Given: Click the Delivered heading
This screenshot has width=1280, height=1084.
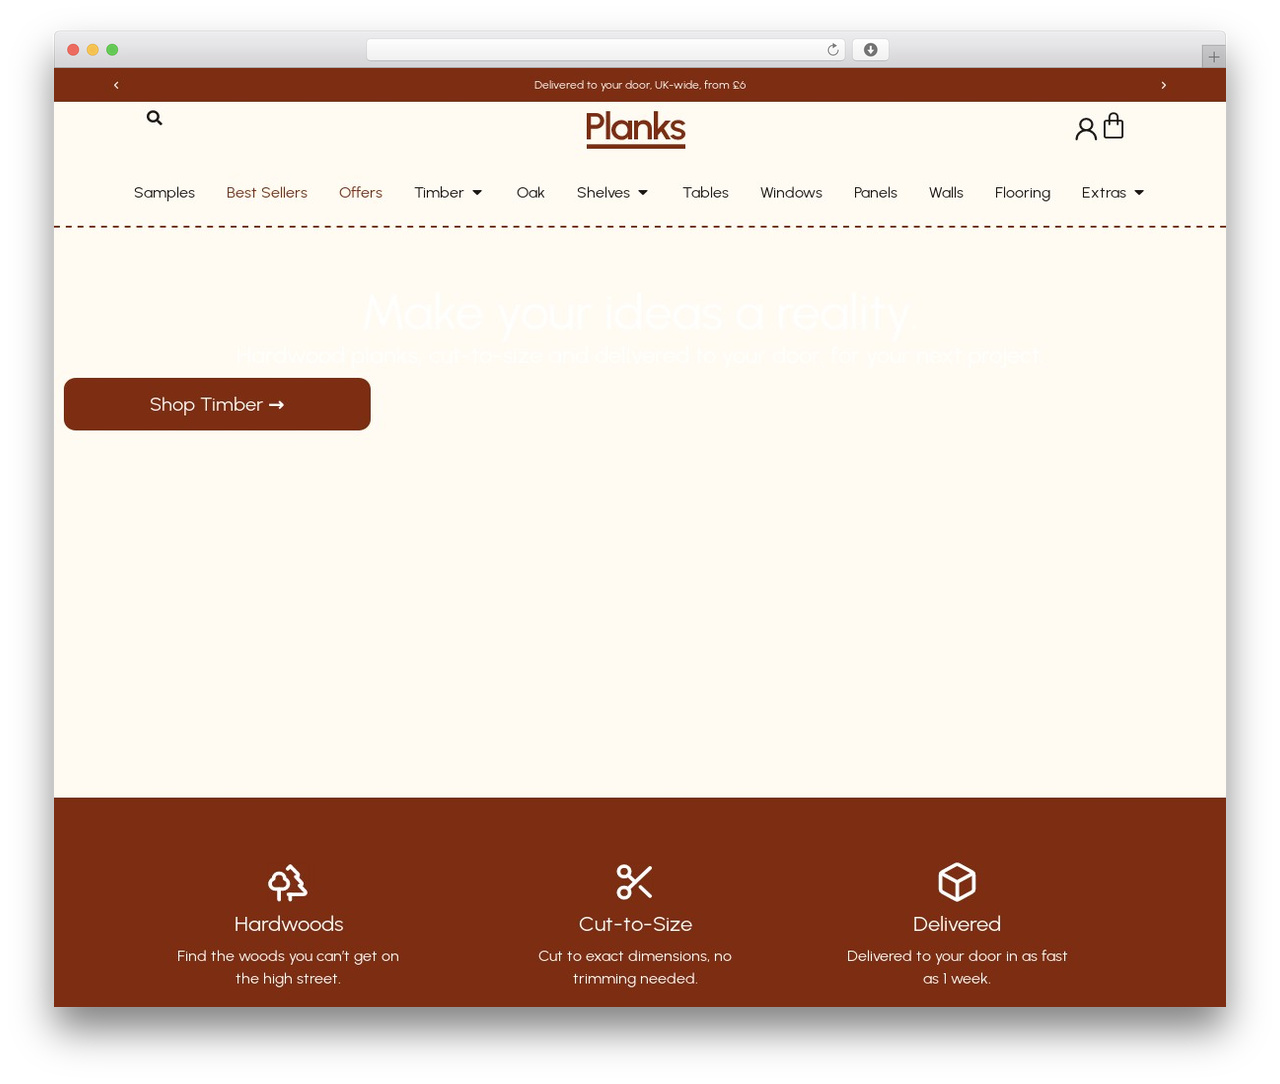Looking at the screenshot, I should click(x=957, y=924).
